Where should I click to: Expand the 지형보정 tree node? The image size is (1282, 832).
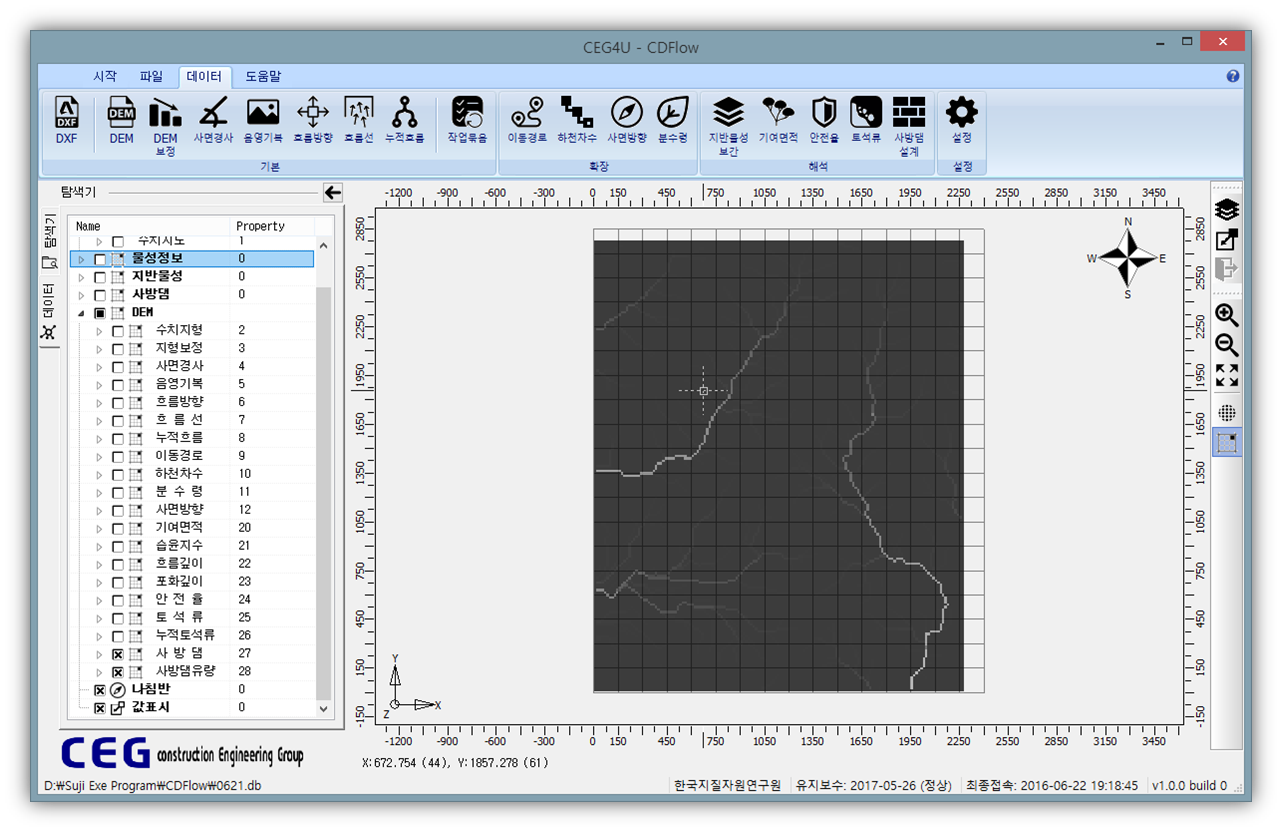click(x=99, y=349)
